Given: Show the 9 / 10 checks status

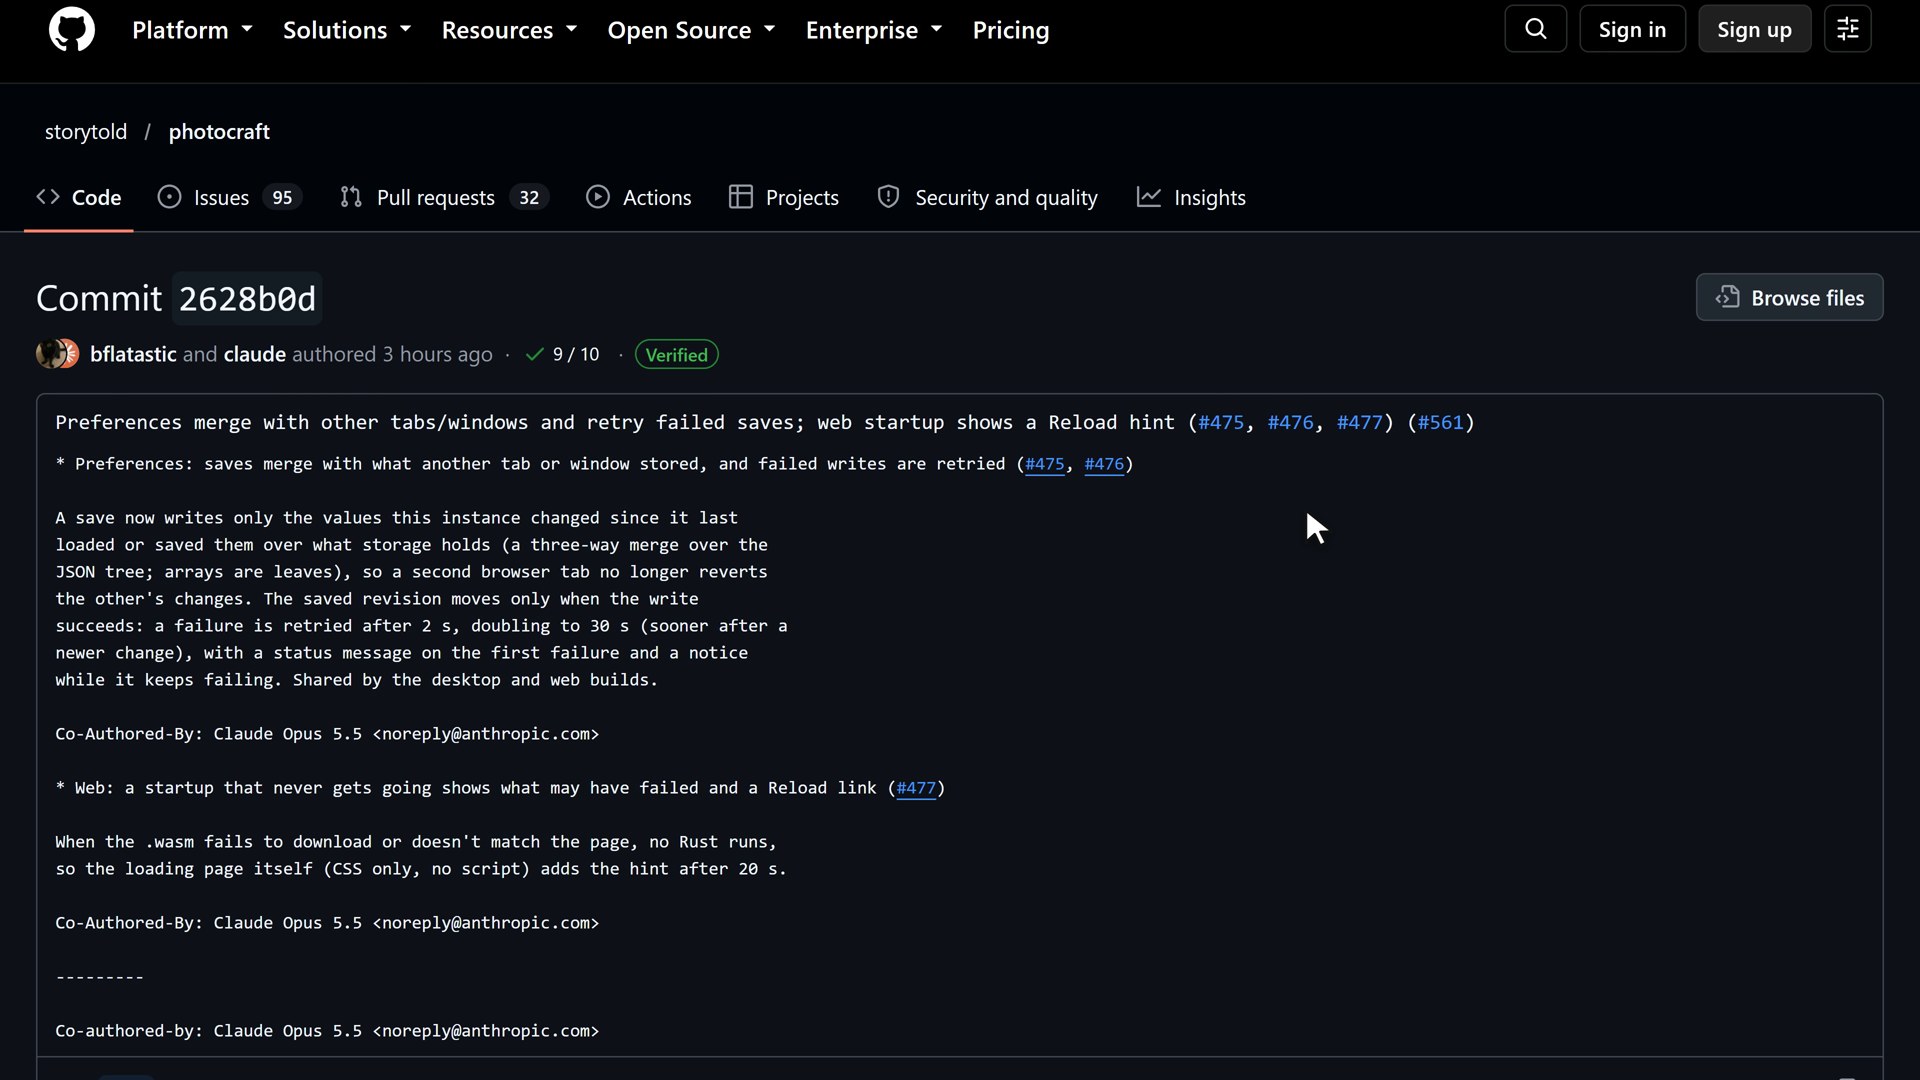Looking at the screenshot, I should [563, 354].
